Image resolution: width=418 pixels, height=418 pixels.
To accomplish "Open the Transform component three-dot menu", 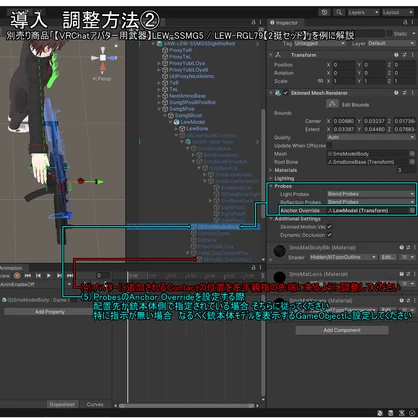I will [x=413, y=55].
